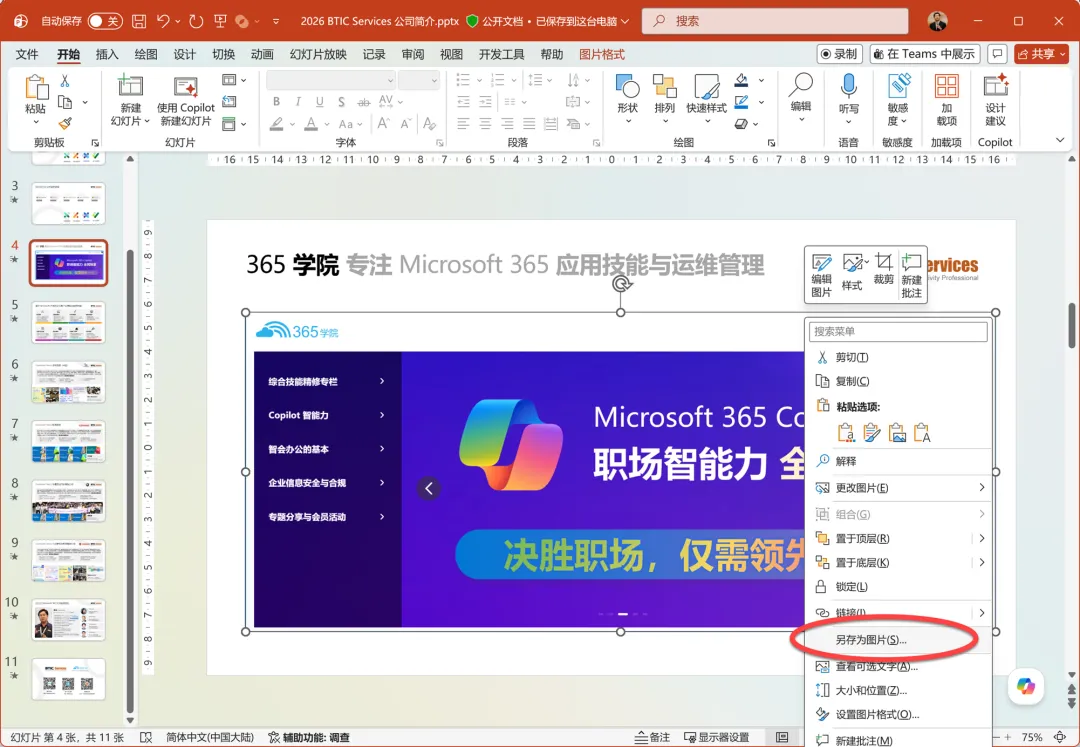Open the File (文件) tab
1080x747 pixels.
point(27,54)
